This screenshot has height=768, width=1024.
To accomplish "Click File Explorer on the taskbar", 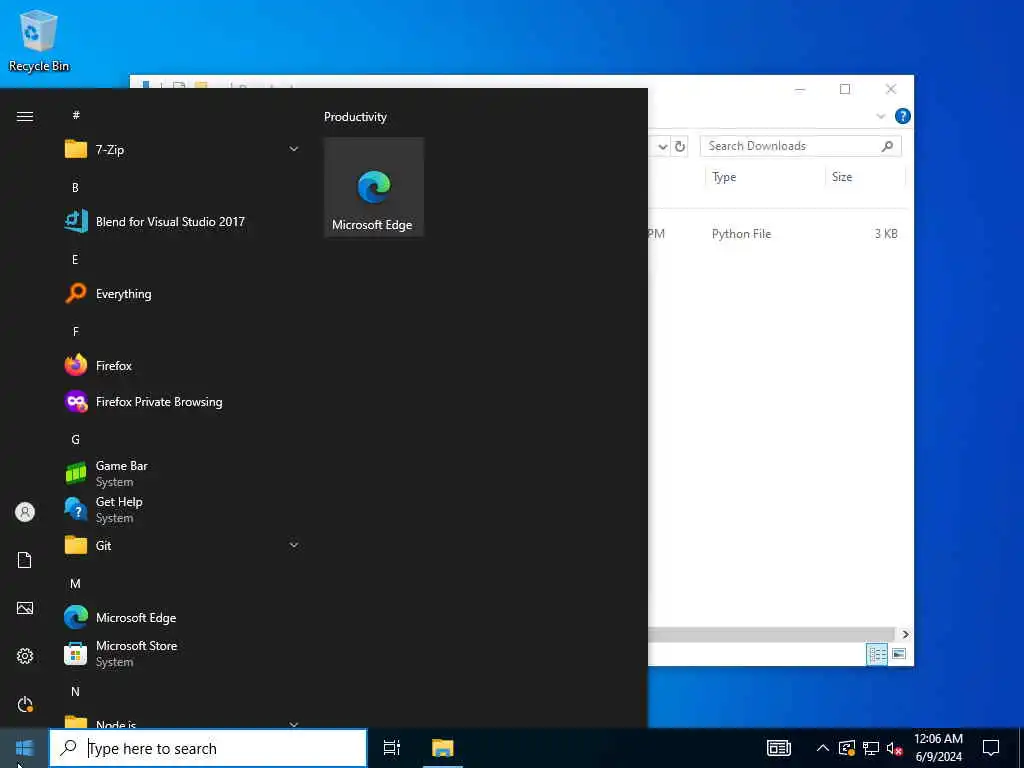I will point(443,748).
